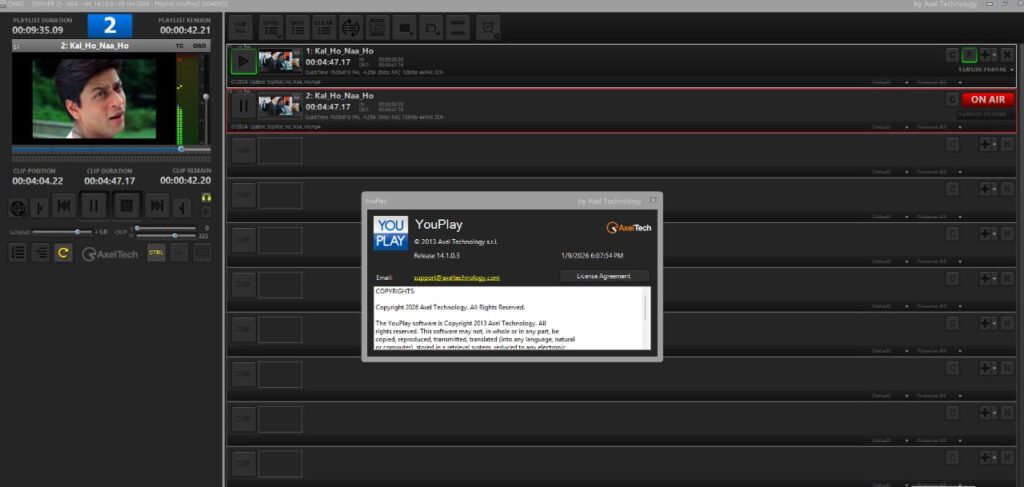Click the CUE button on third playlist slot

(243, 150)
